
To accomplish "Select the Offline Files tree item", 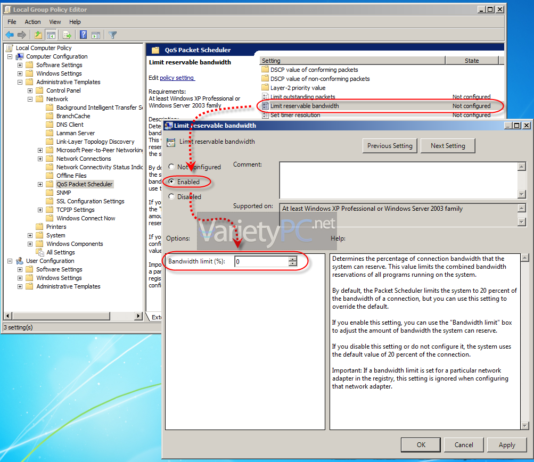I will click(71, 176).
